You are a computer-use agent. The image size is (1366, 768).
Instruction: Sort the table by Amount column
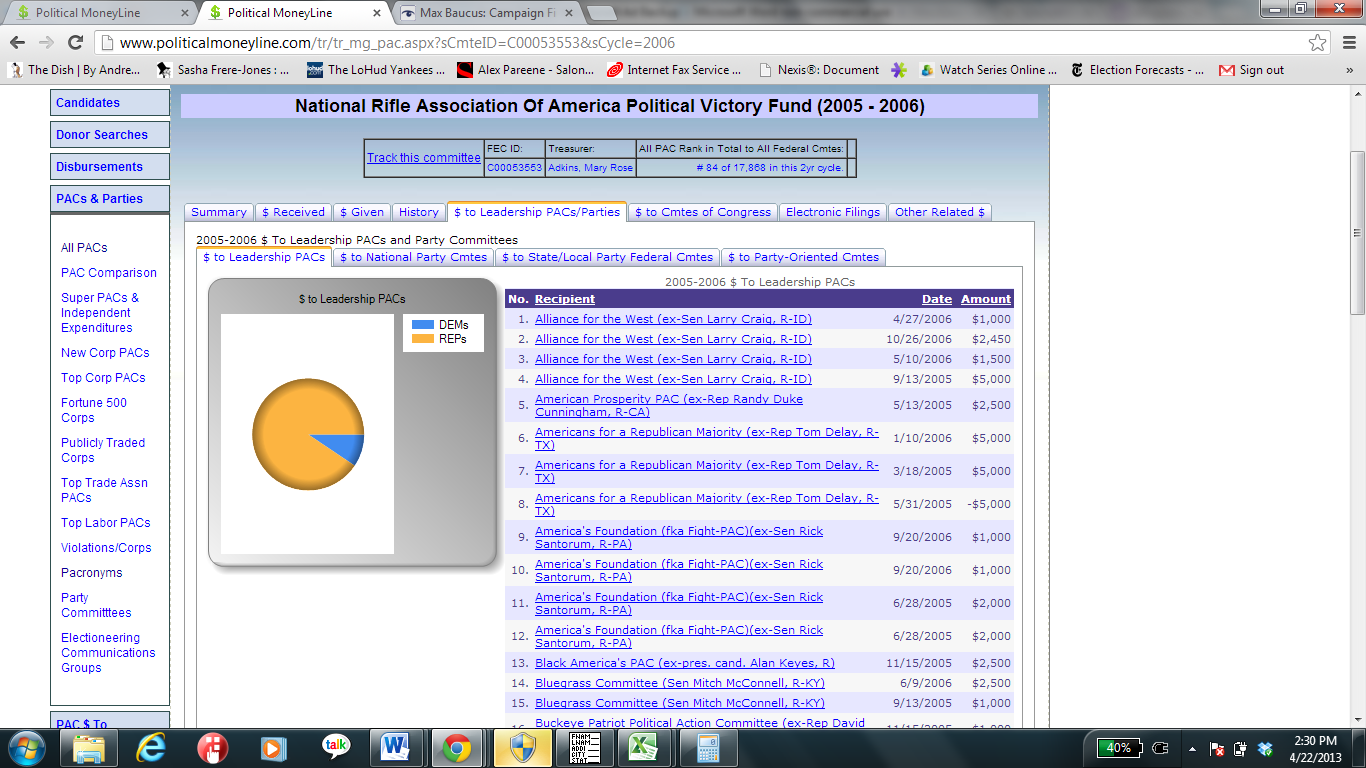986,299
